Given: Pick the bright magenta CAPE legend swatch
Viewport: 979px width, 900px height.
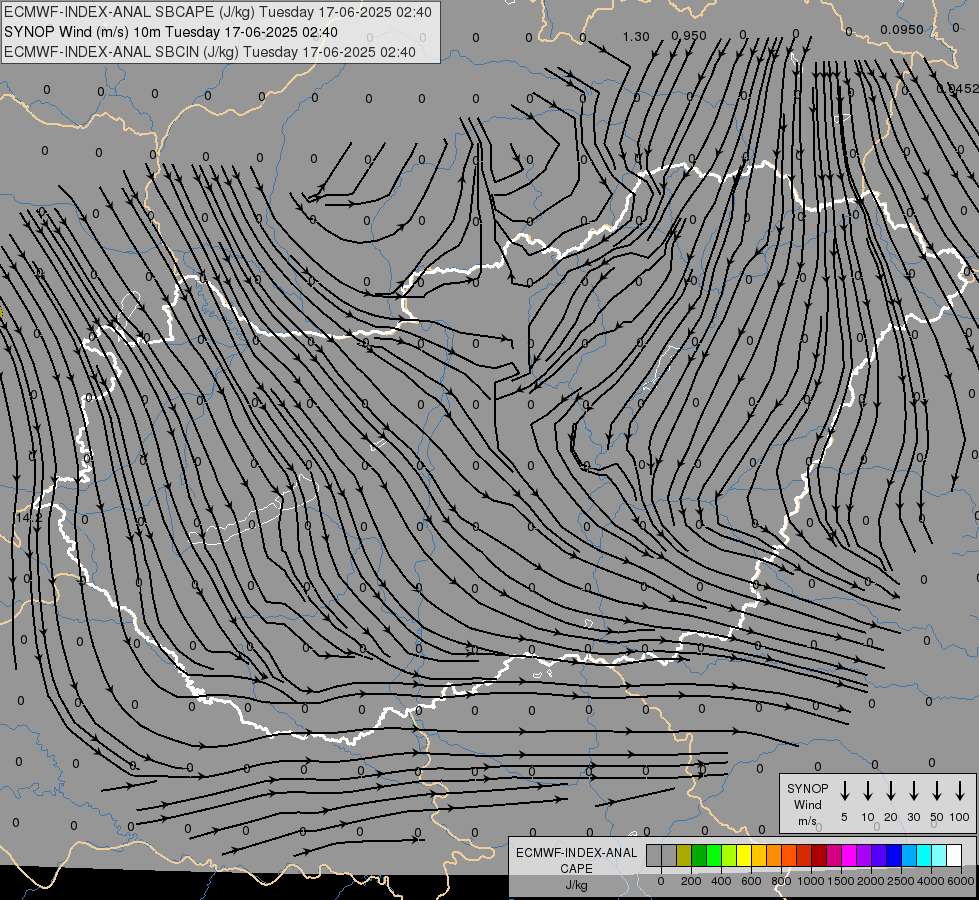Looking at the screenshot, I should 849,856.
